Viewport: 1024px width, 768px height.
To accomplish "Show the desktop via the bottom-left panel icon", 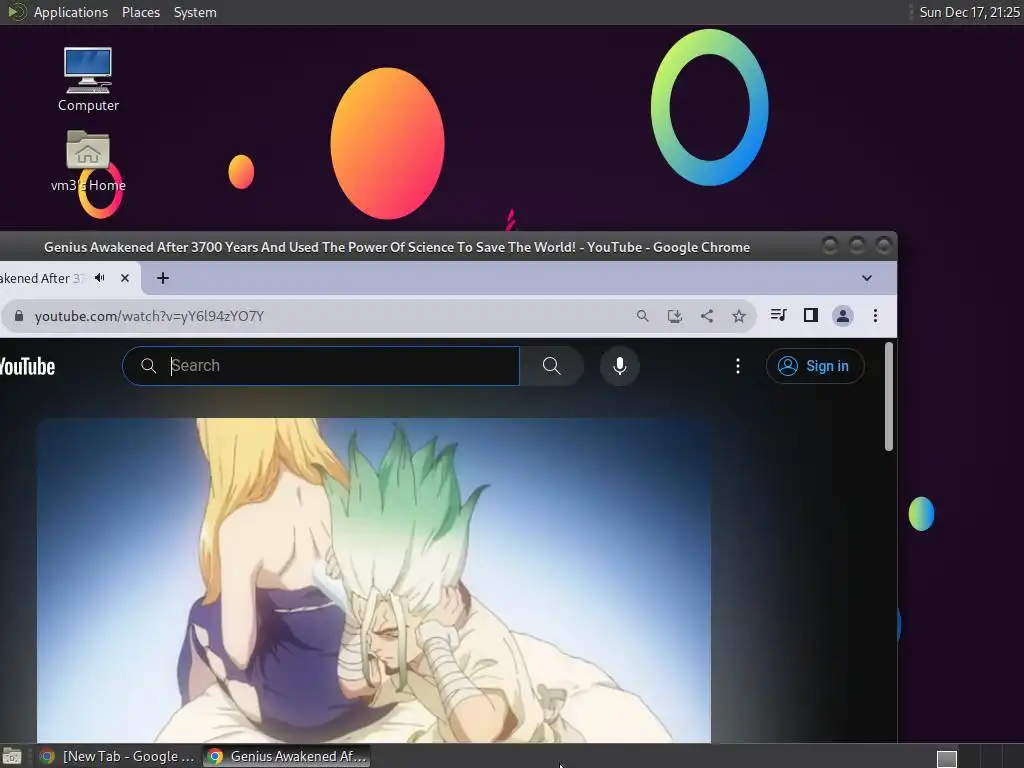I will point(12,756).
